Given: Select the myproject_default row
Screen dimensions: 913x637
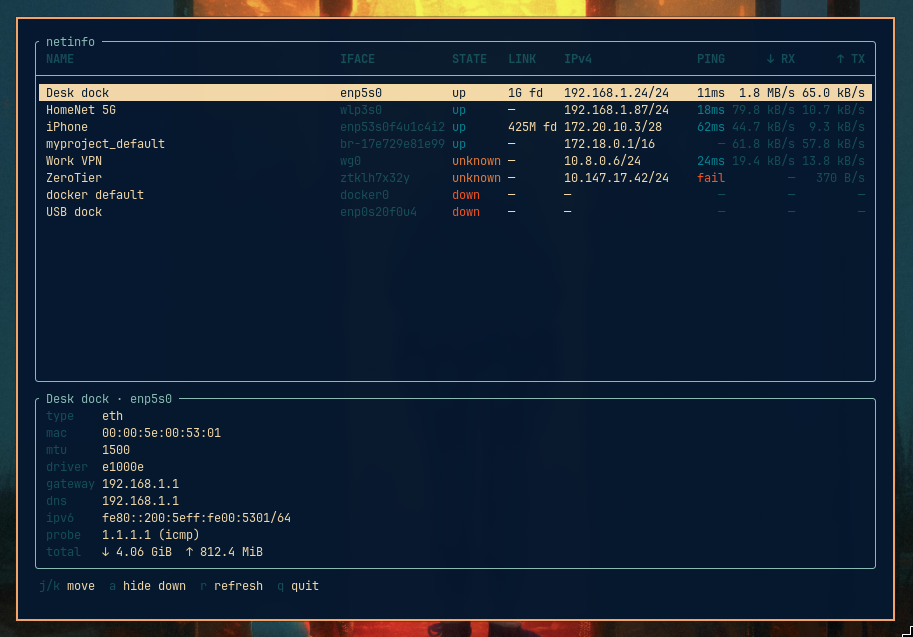Looking at the screenshot, I should [455, 143].
